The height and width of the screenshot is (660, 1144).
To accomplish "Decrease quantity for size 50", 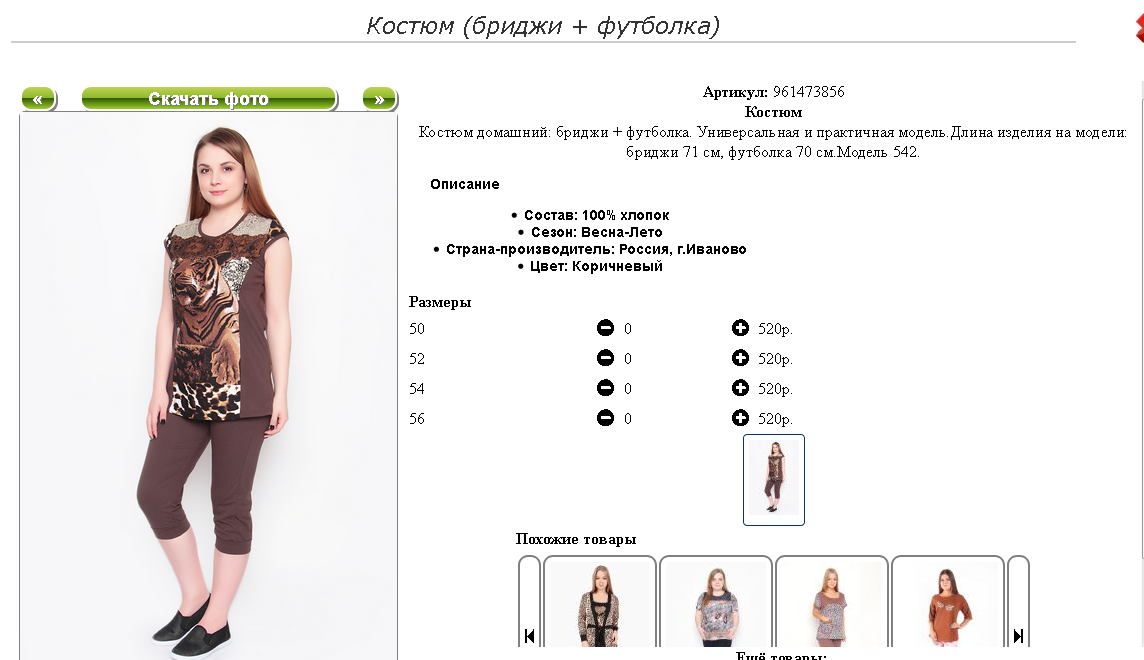I will (605, 328).
